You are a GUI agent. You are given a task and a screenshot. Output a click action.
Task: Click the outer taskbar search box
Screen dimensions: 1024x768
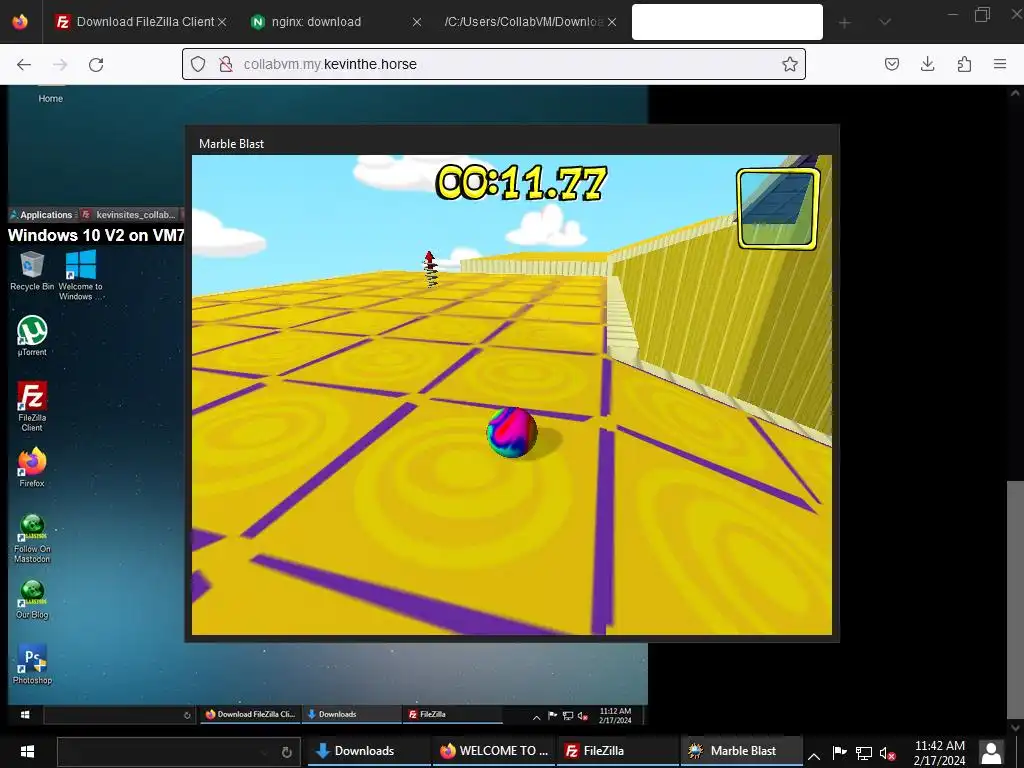click(x=178, y=752)
